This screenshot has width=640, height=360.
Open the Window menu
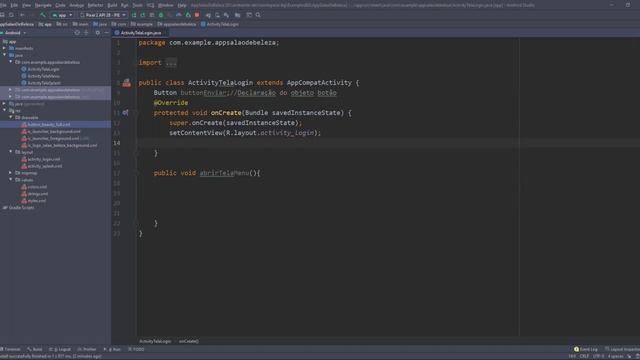[x=165, y=5]
